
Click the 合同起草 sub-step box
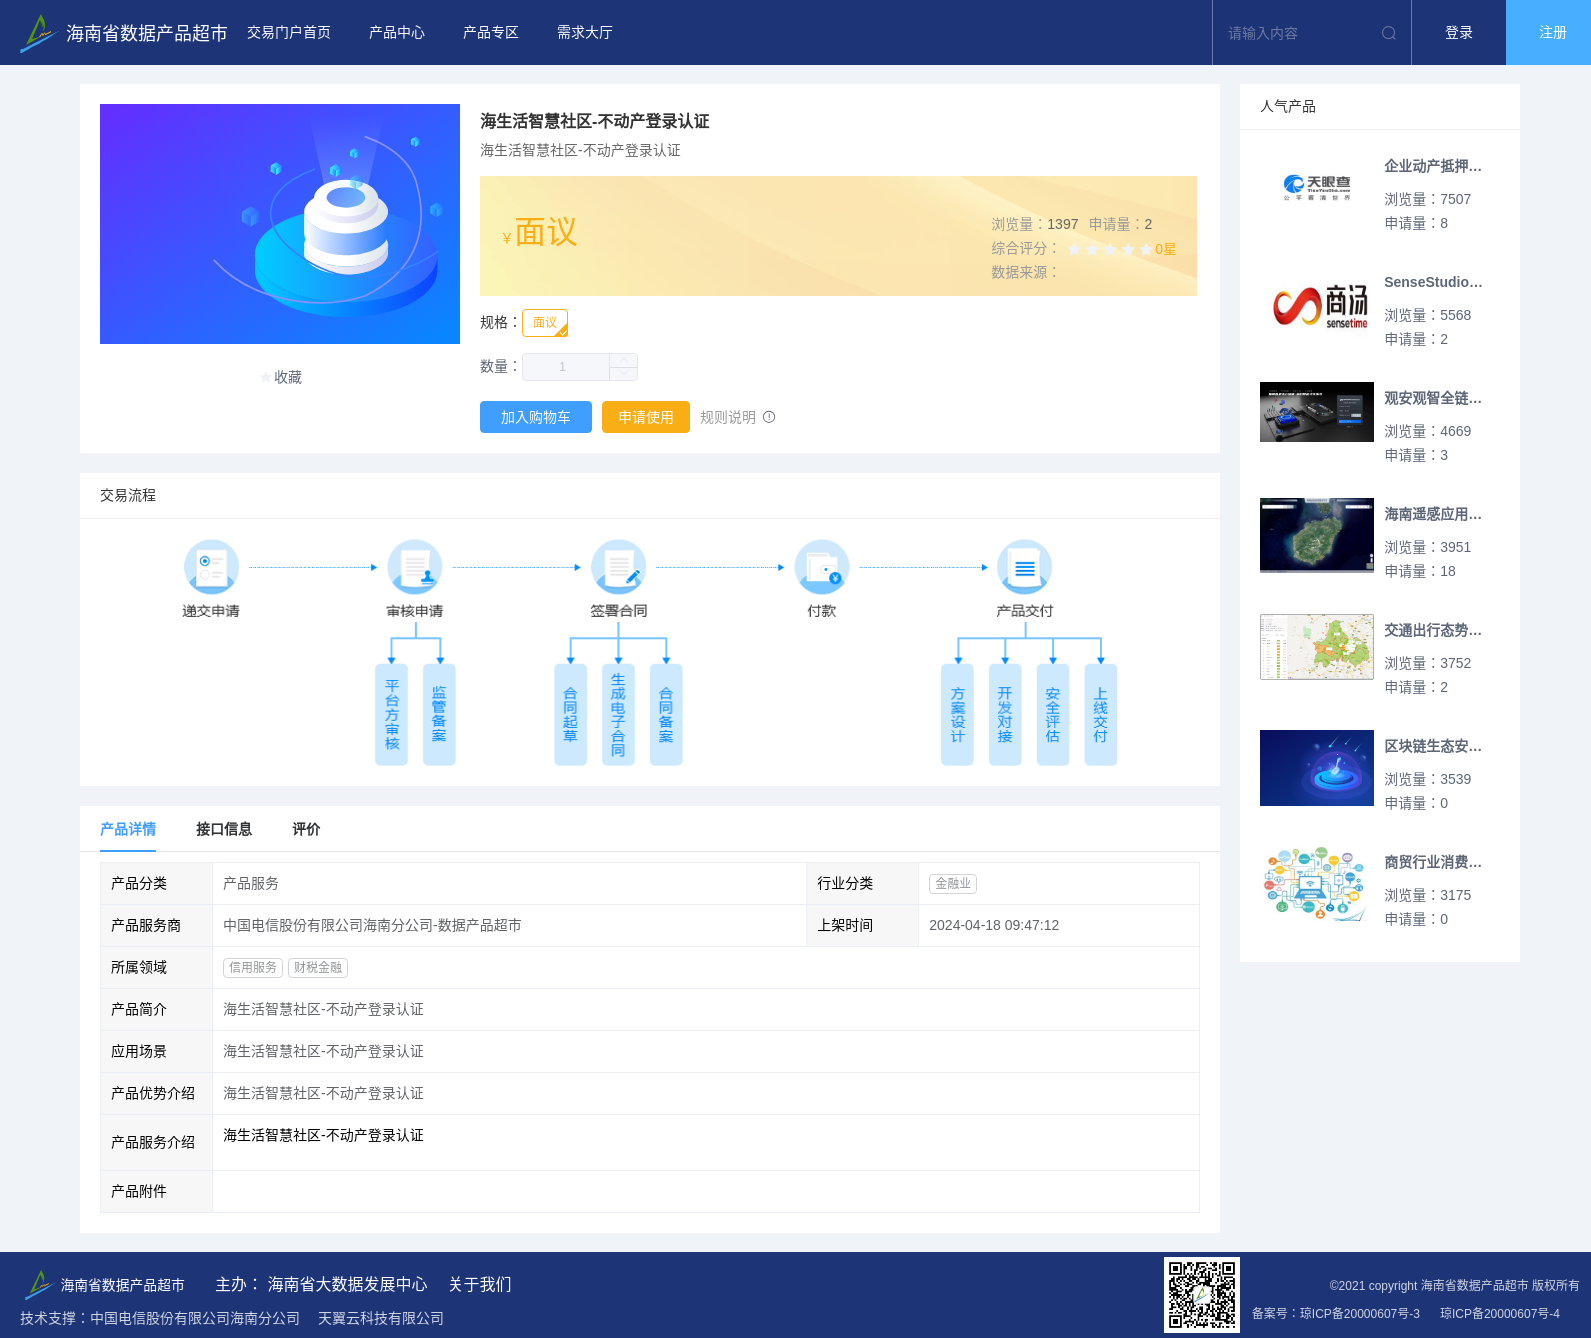click(x=570, y=714)
